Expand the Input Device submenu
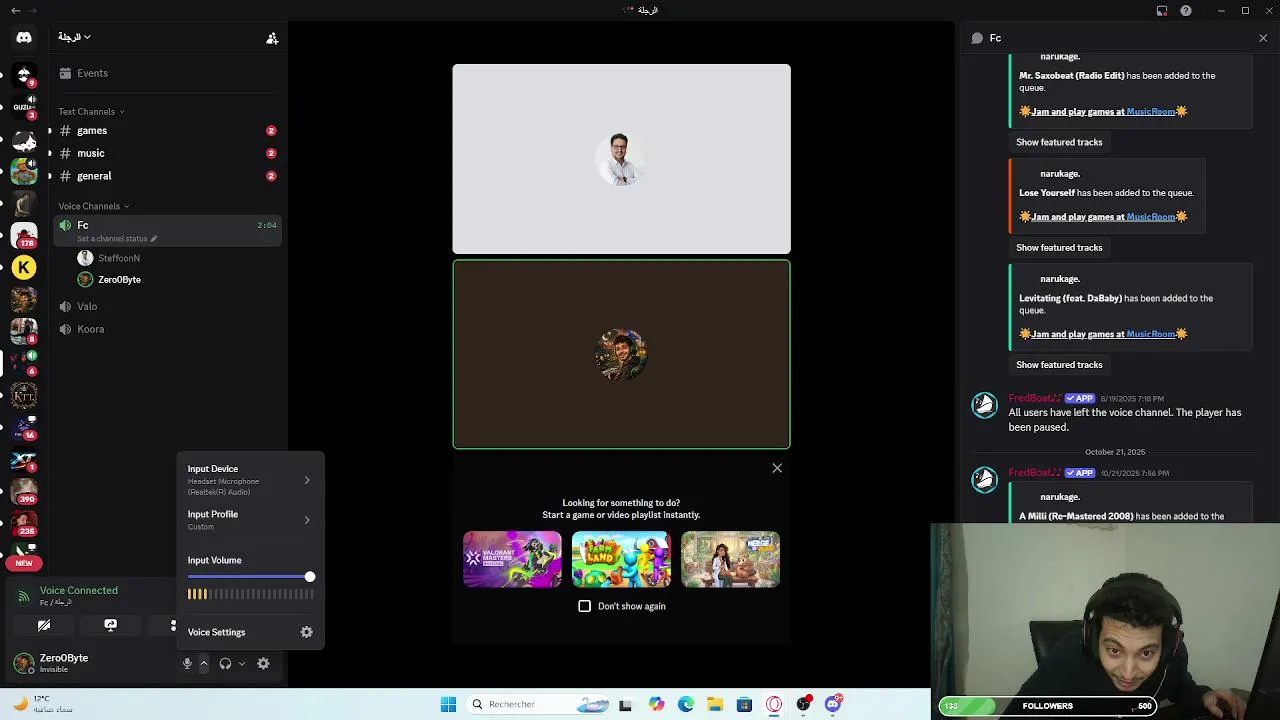Image resolution: width=1280 pixels, height=720 pixels. [249, 480]
